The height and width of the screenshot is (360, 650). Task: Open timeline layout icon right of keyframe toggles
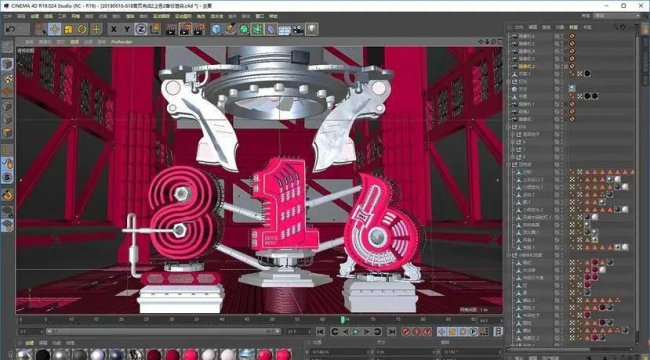click(x=499, y=331)
